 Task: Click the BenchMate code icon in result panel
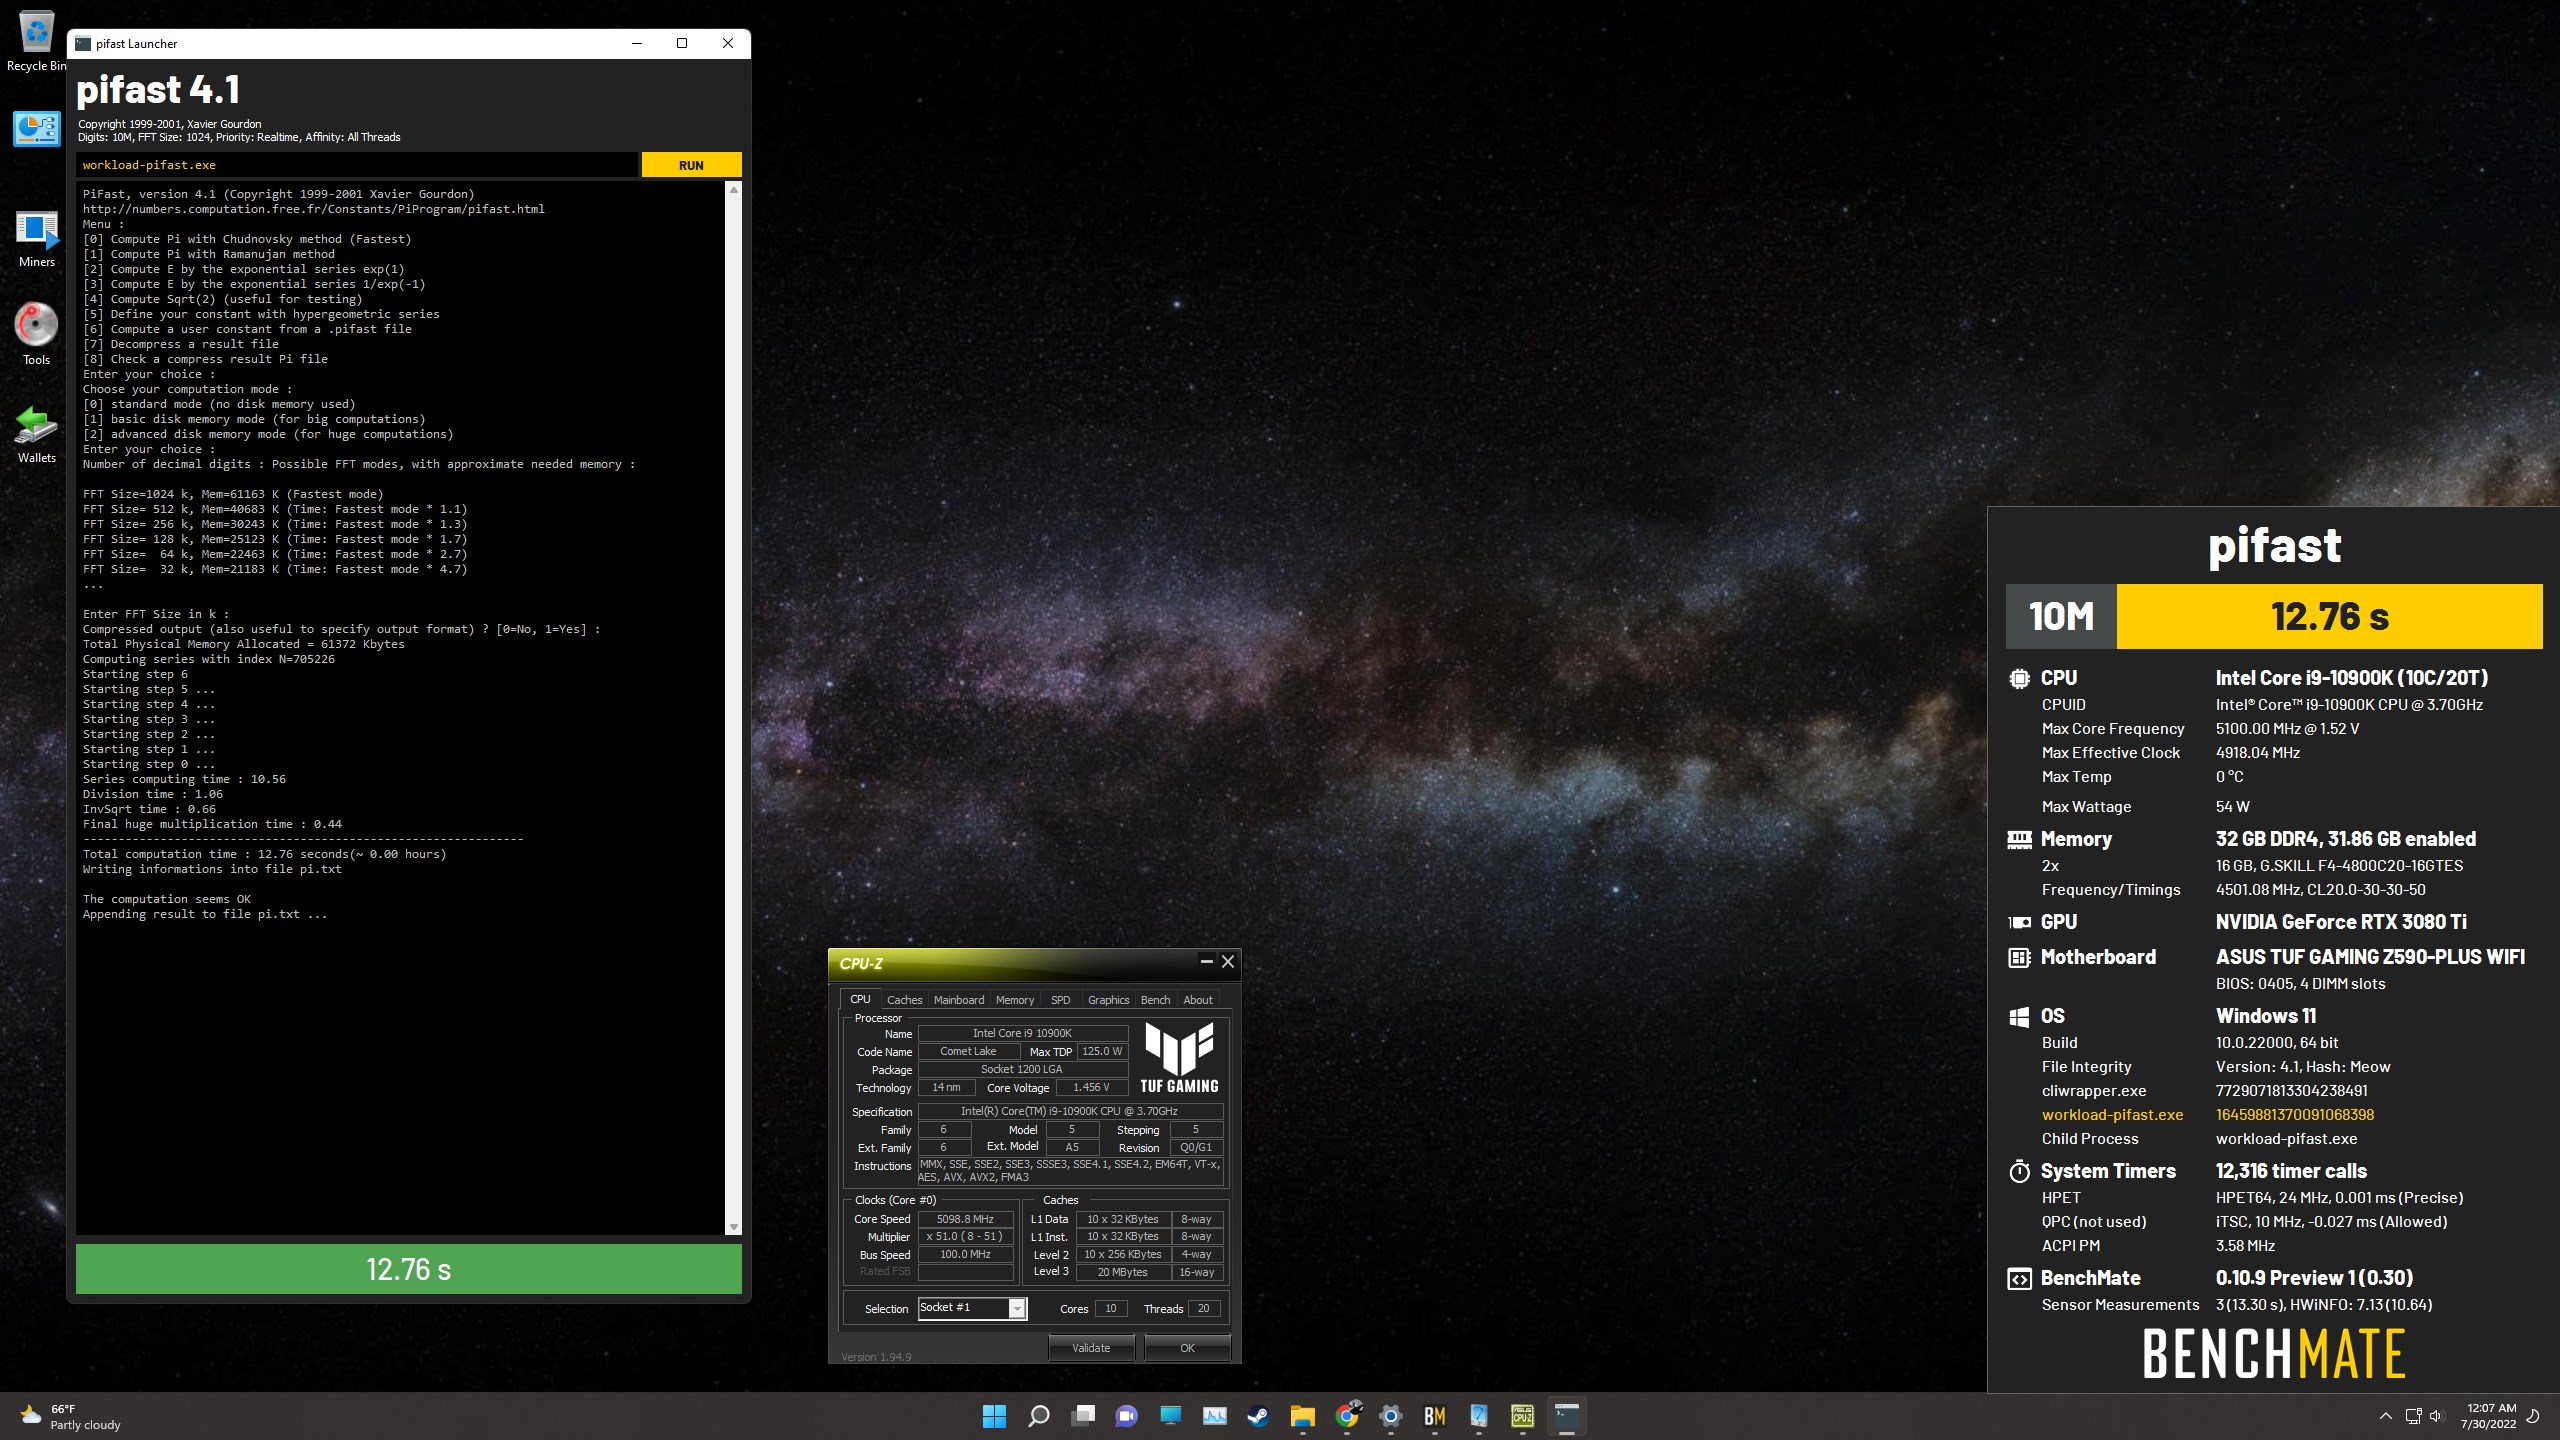[x=2019, y=1278]
